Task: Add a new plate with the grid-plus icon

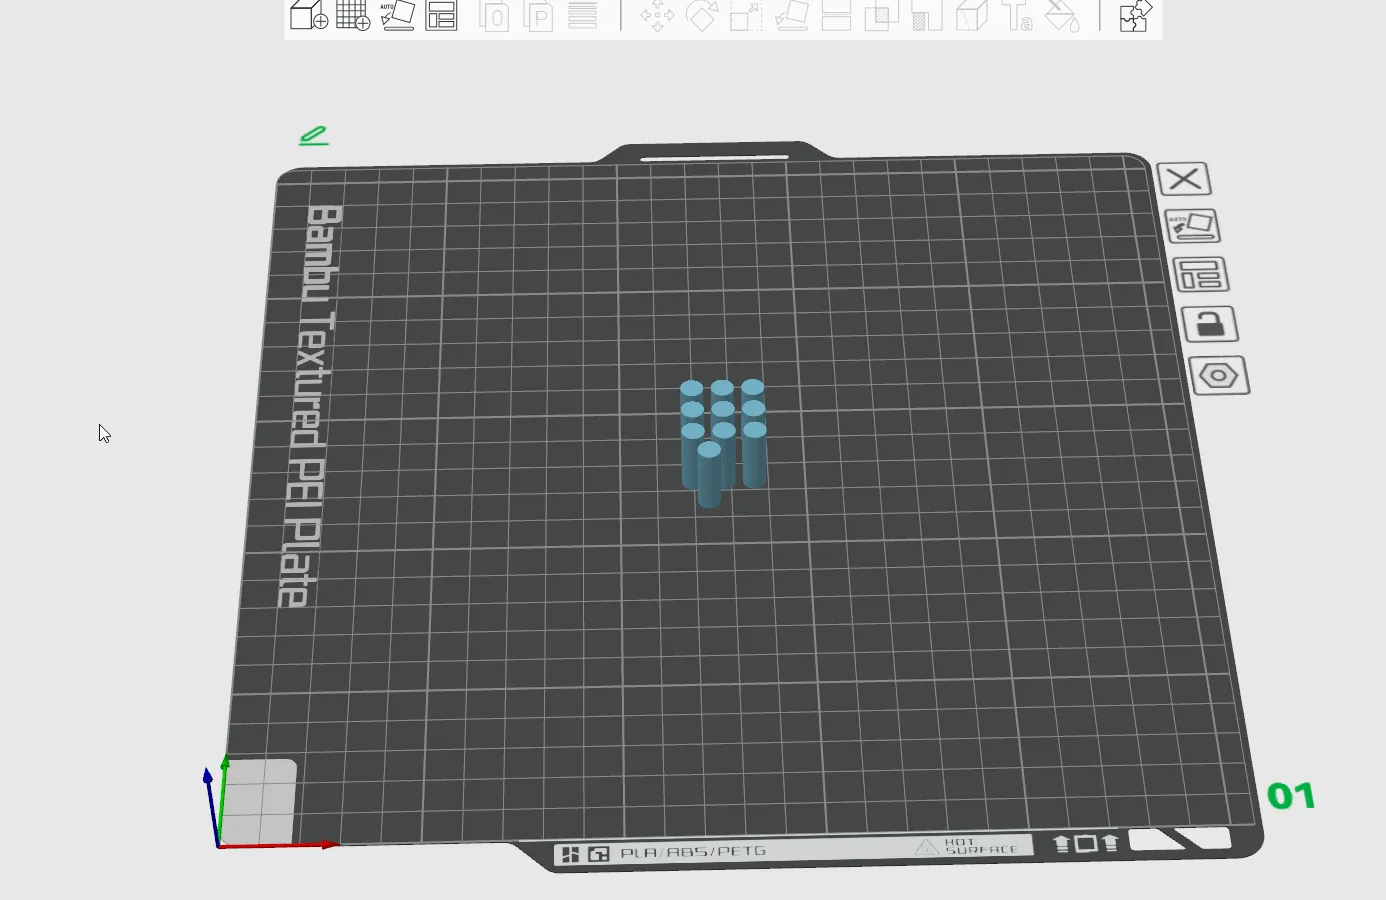Action: coord(353,15)
